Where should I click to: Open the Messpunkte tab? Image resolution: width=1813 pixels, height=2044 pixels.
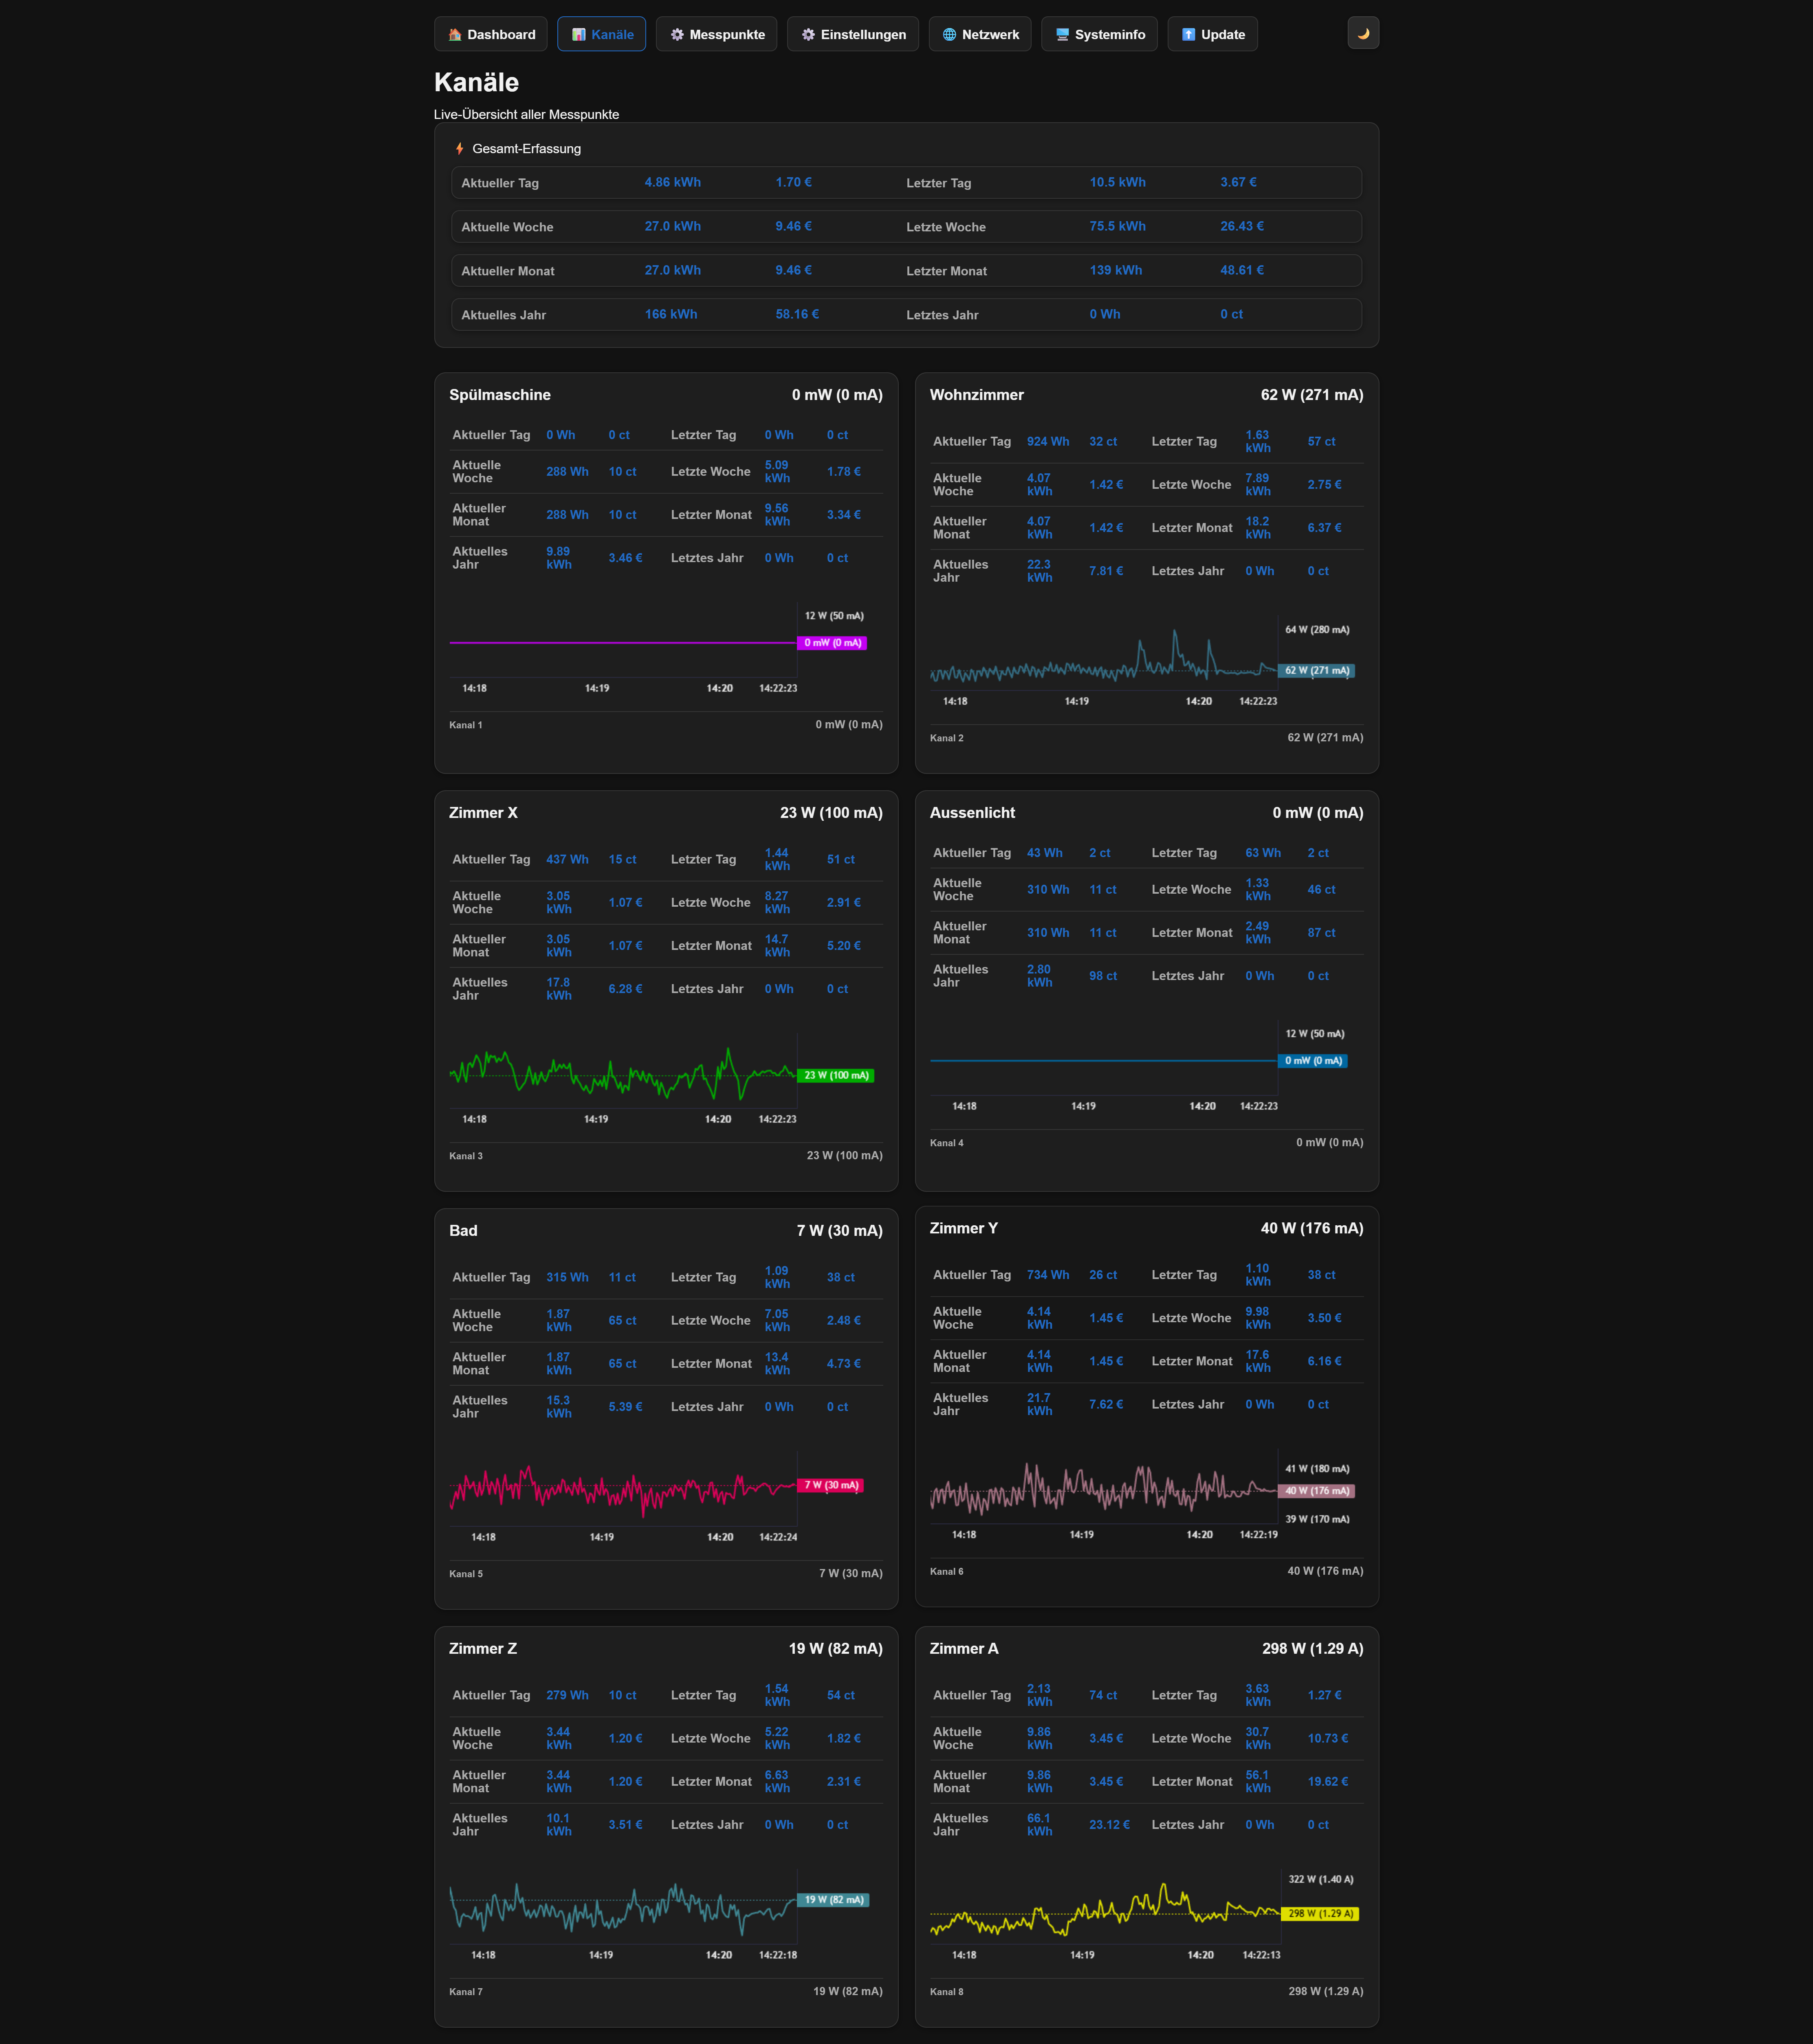(x=726, y=34)
